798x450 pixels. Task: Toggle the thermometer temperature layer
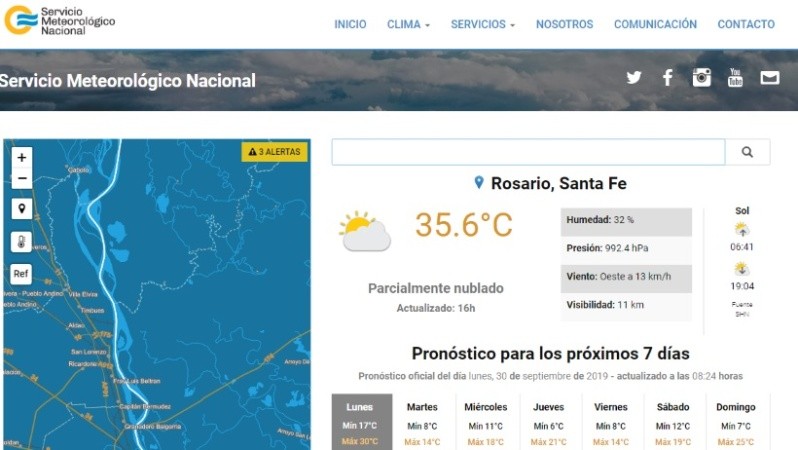click(22, 241)
